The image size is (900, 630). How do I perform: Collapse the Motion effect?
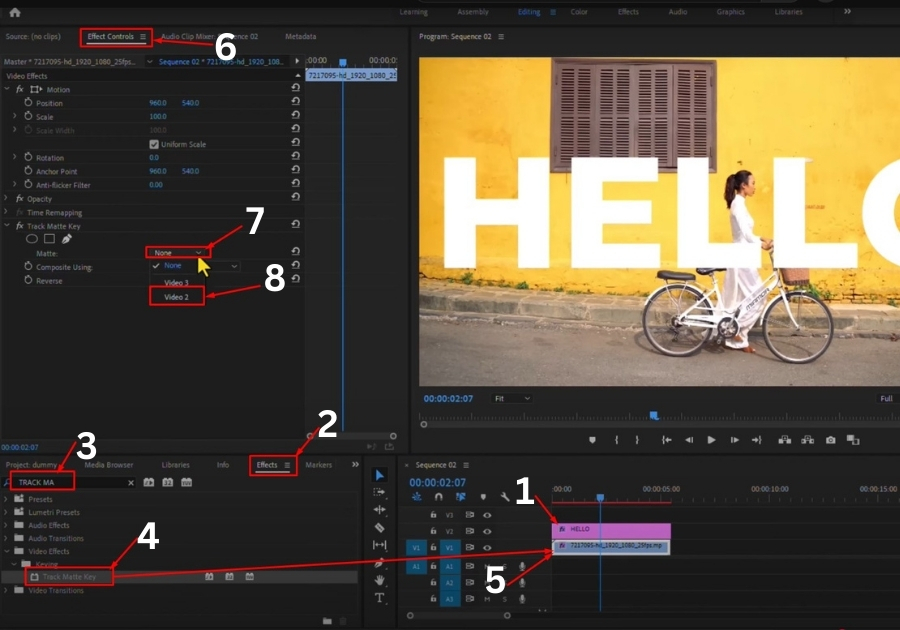coord(7,89)
